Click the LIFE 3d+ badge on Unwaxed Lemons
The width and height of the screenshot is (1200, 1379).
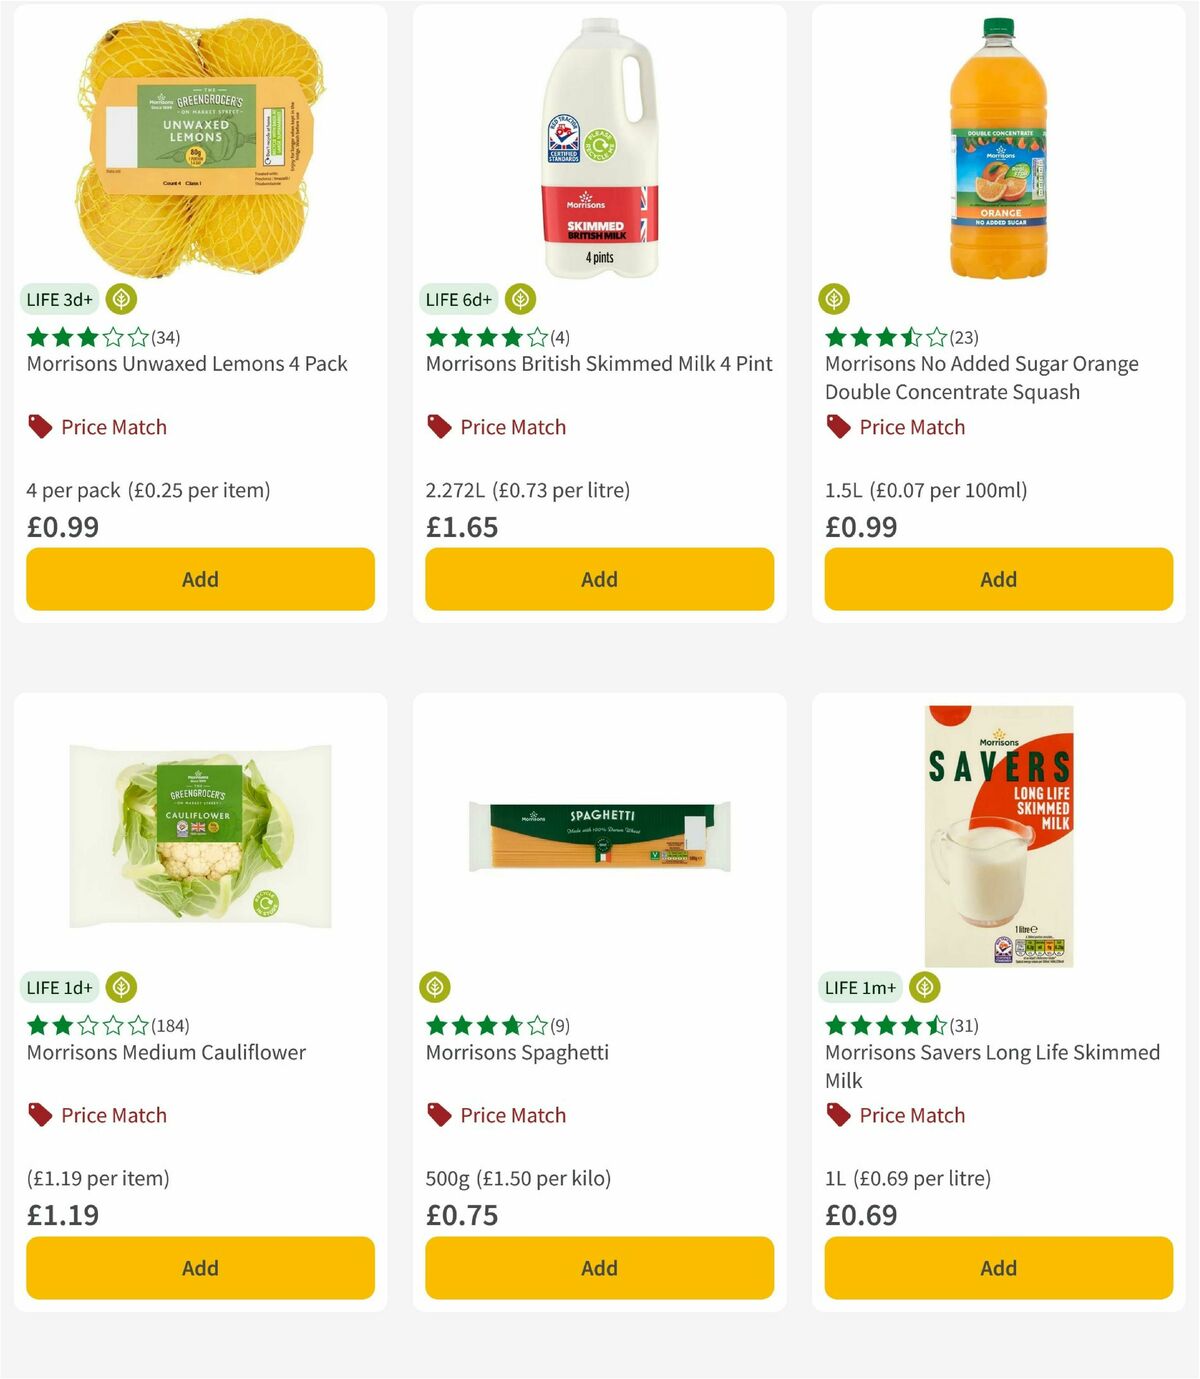59,298
